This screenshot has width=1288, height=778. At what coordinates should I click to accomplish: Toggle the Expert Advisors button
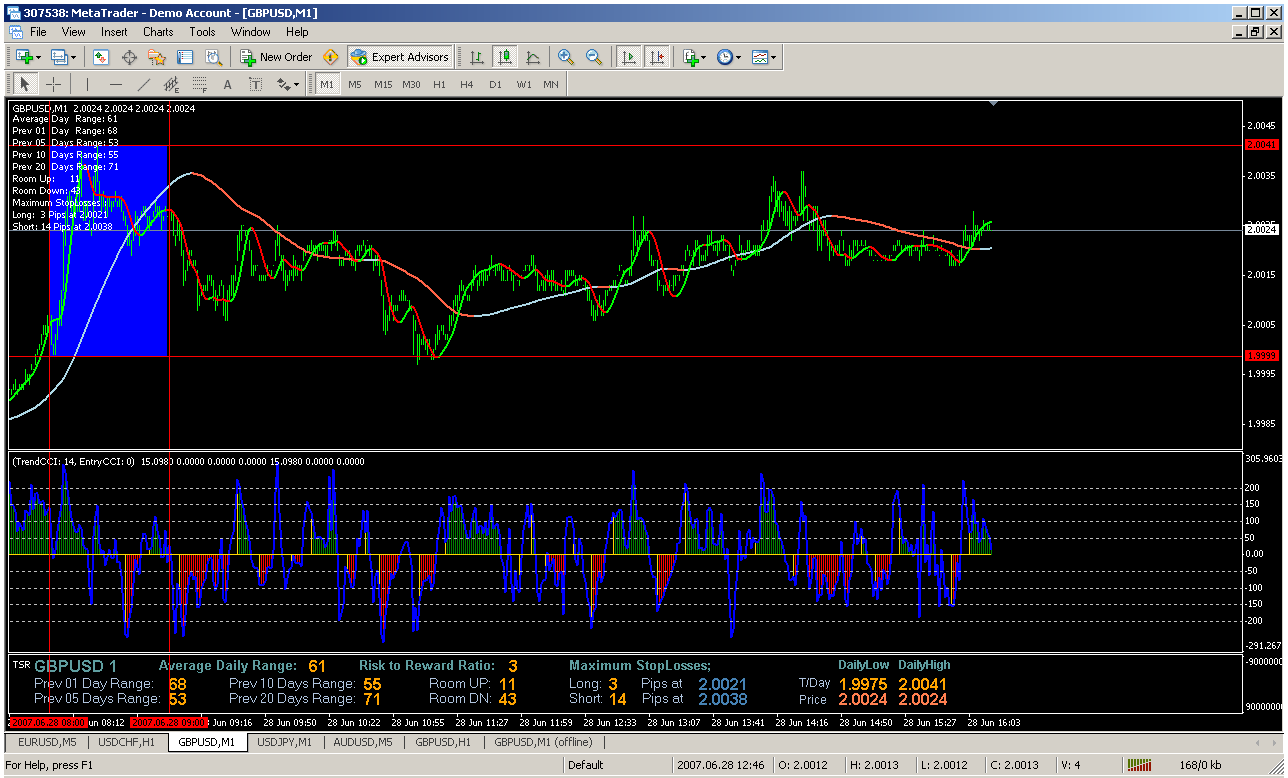[x=400, y=57]
